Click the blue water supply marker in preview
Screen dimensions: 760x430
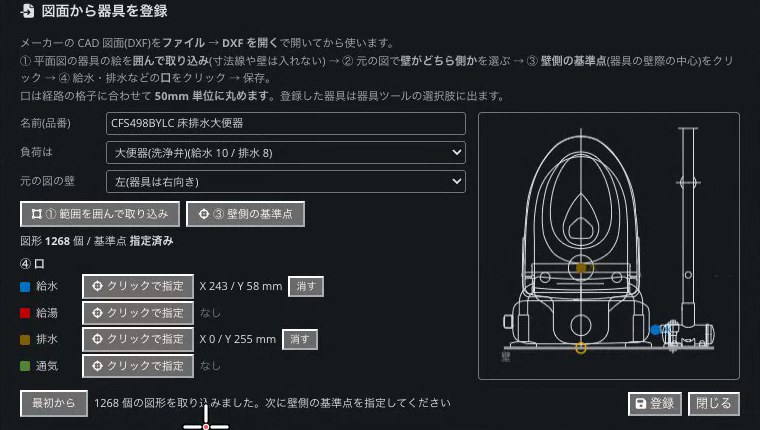click(655, 330)
